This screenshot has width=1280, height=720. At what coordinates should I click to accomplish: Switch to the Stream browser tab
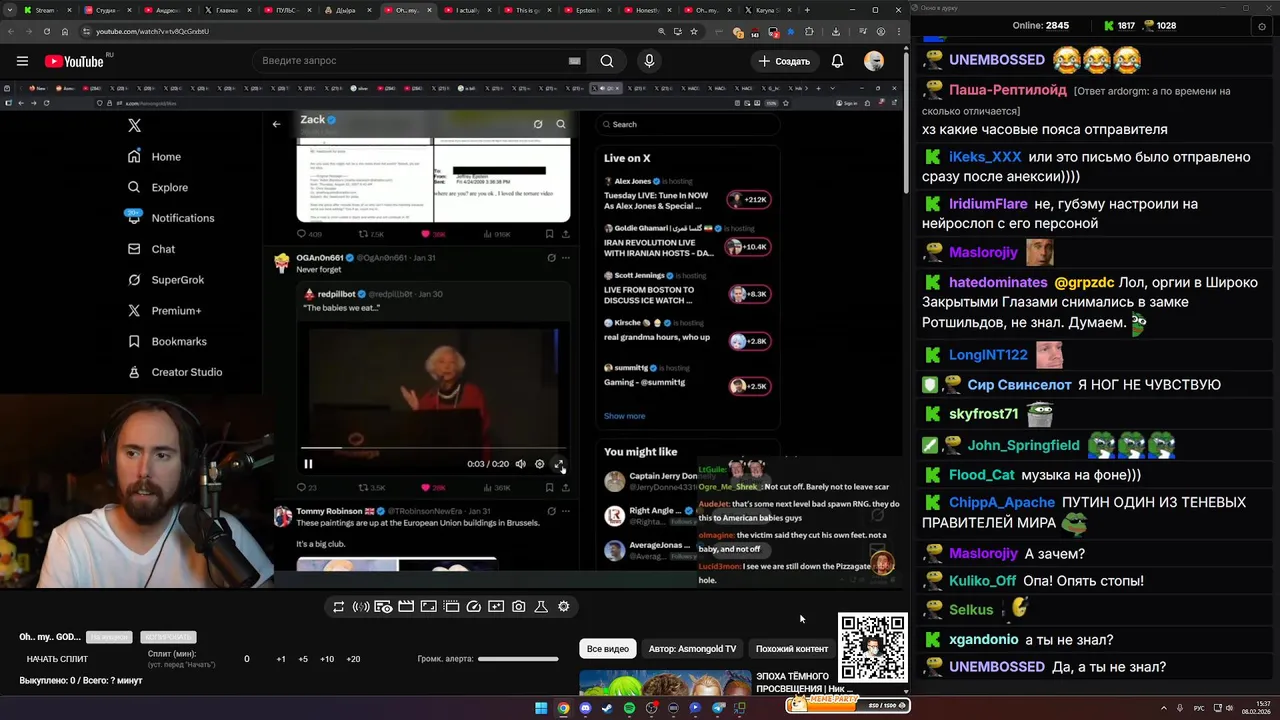pyautogui.click(x=47, y=10)
